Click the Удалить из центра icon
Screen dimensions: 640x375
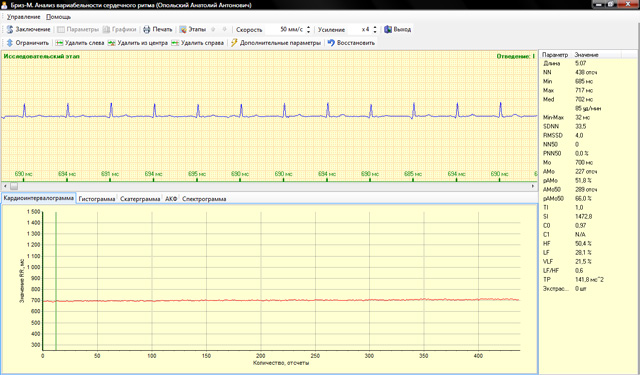pyautogui.click(x=111, y=42)
